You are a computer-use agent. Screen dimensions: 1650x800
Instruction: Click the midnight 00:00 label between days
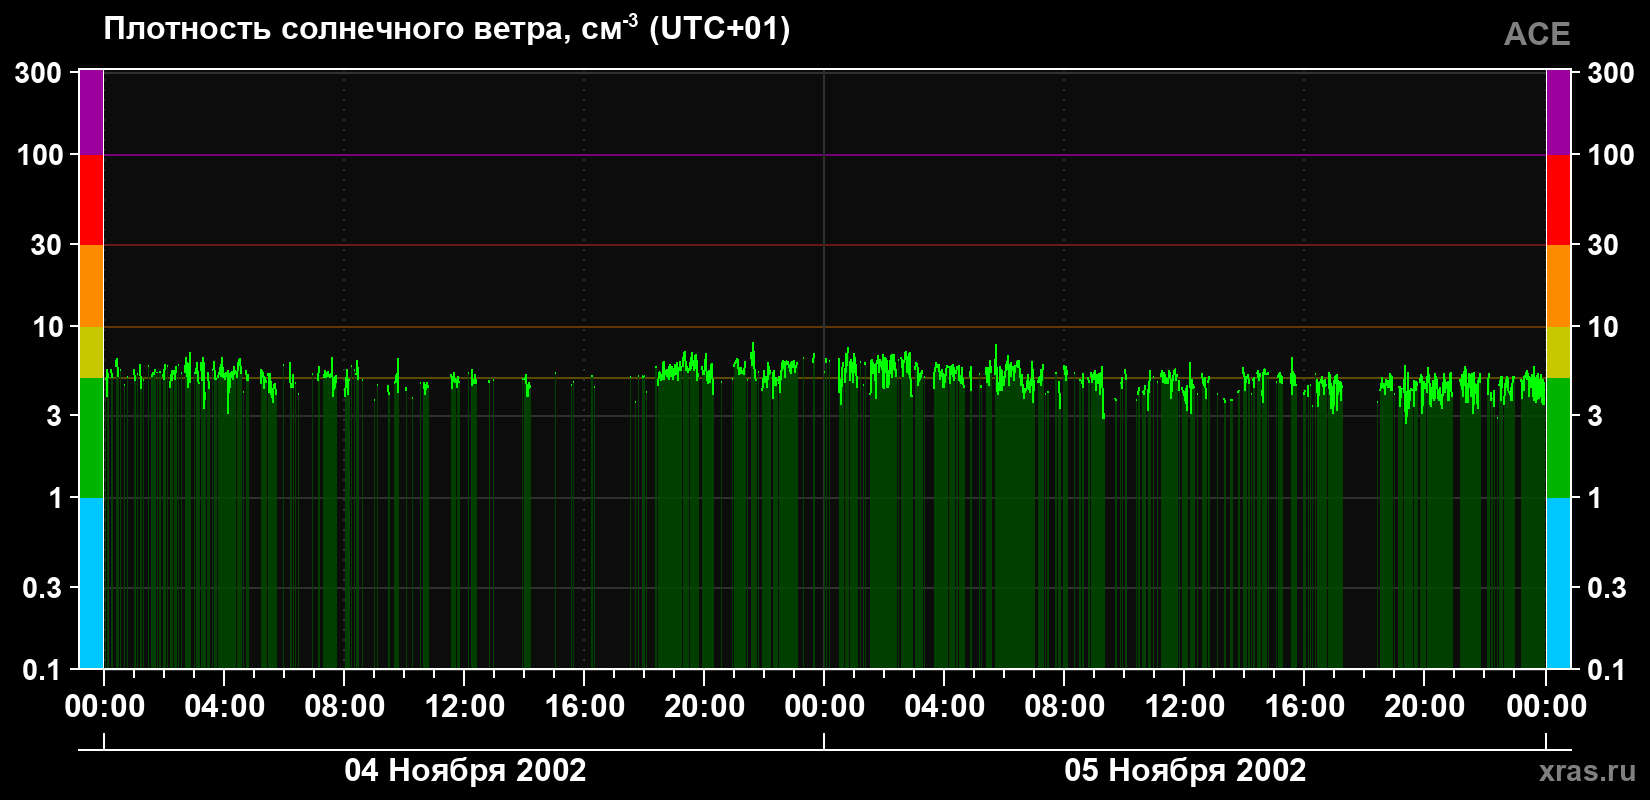(825, 707)
